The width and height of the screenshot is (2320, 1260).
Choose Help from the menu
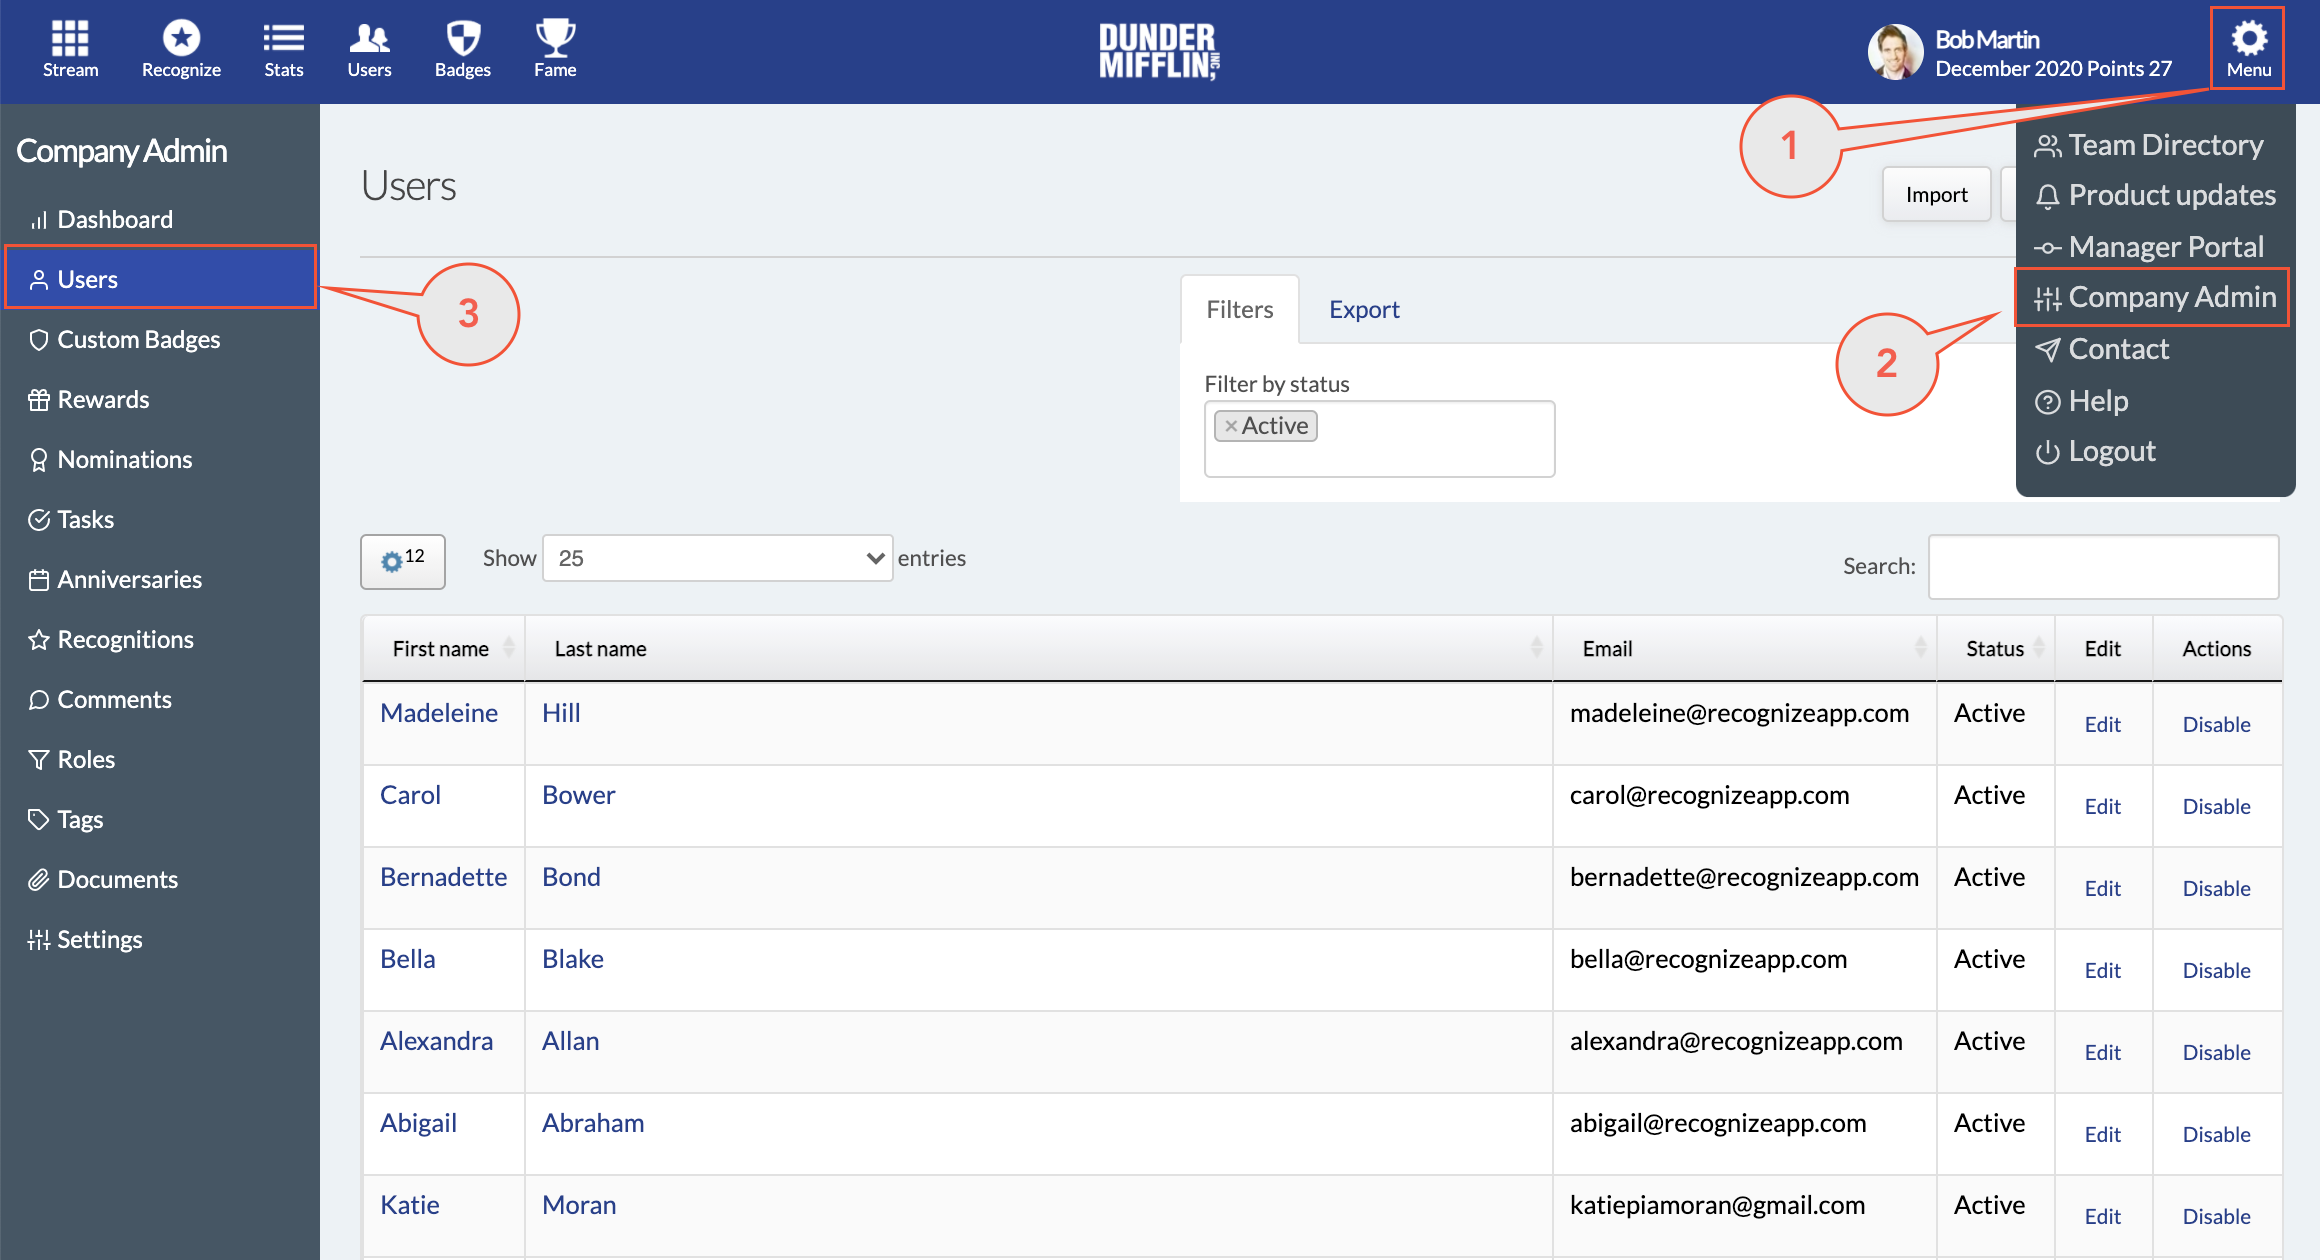coord(2082,401)
